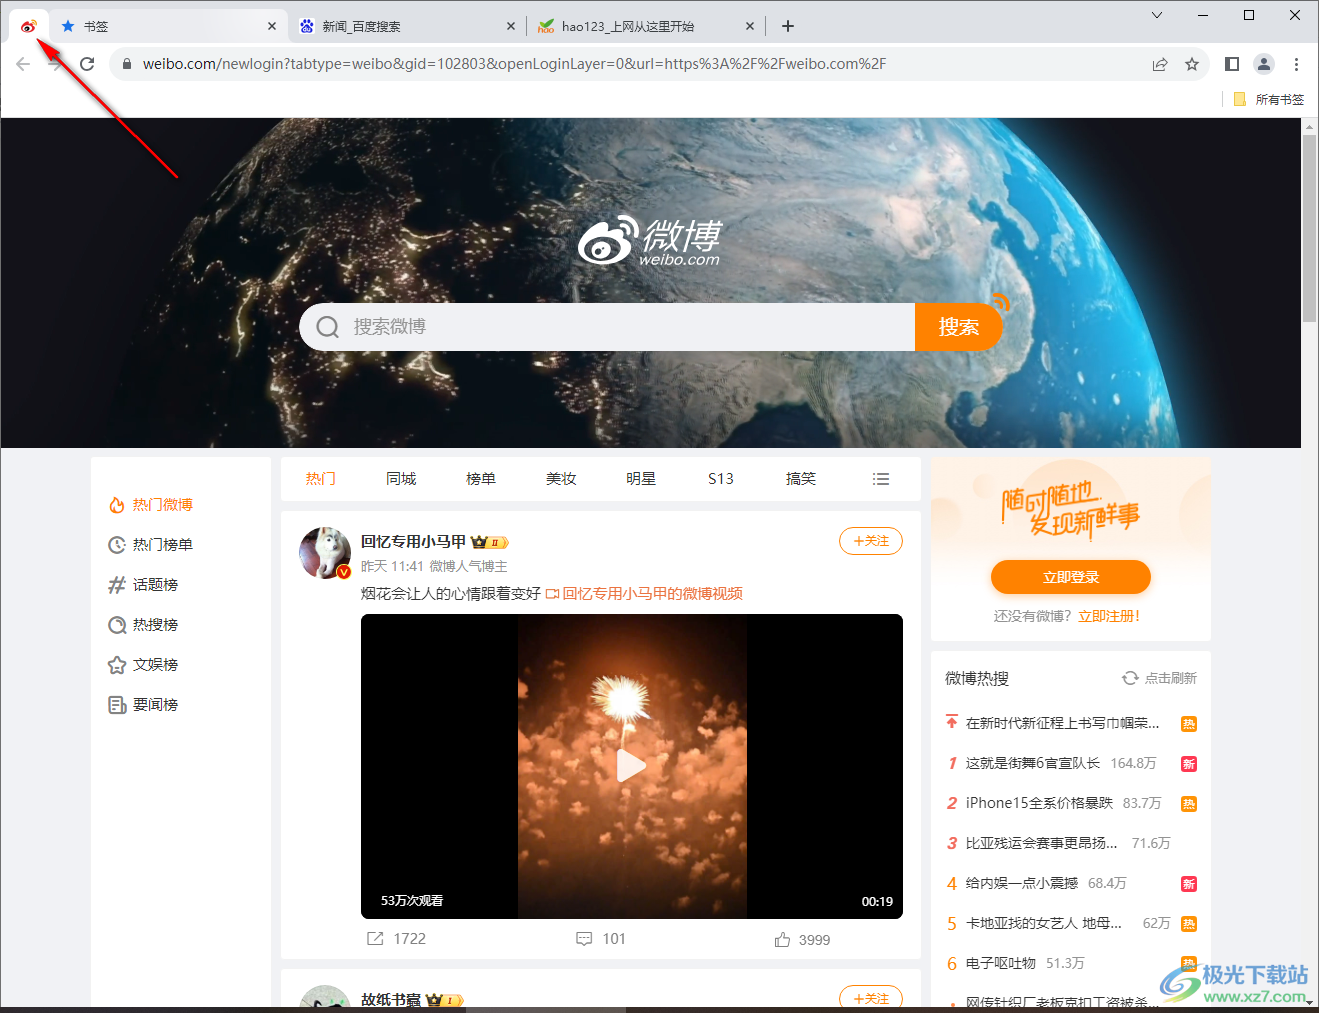The image size is (1319, 1013).
Task: Close the hao123 tab
Action: pos(750,26)
